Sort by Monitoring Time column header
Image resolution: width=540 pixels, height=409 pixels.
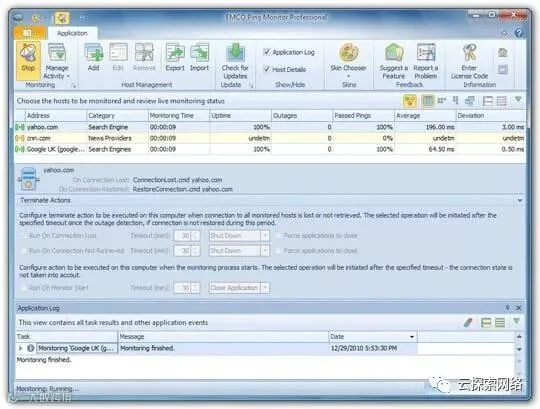click(179, 116)
